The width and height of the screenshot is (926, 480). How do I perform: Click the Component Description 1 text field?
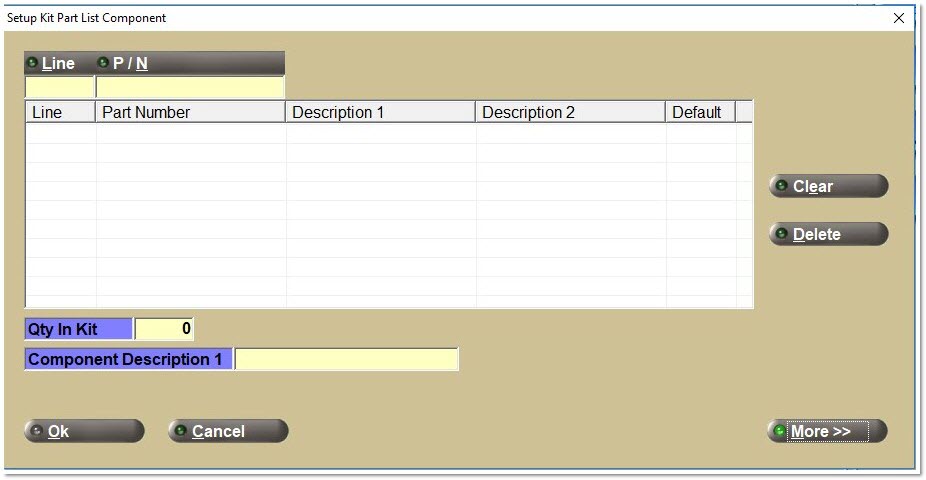(346, 359)
